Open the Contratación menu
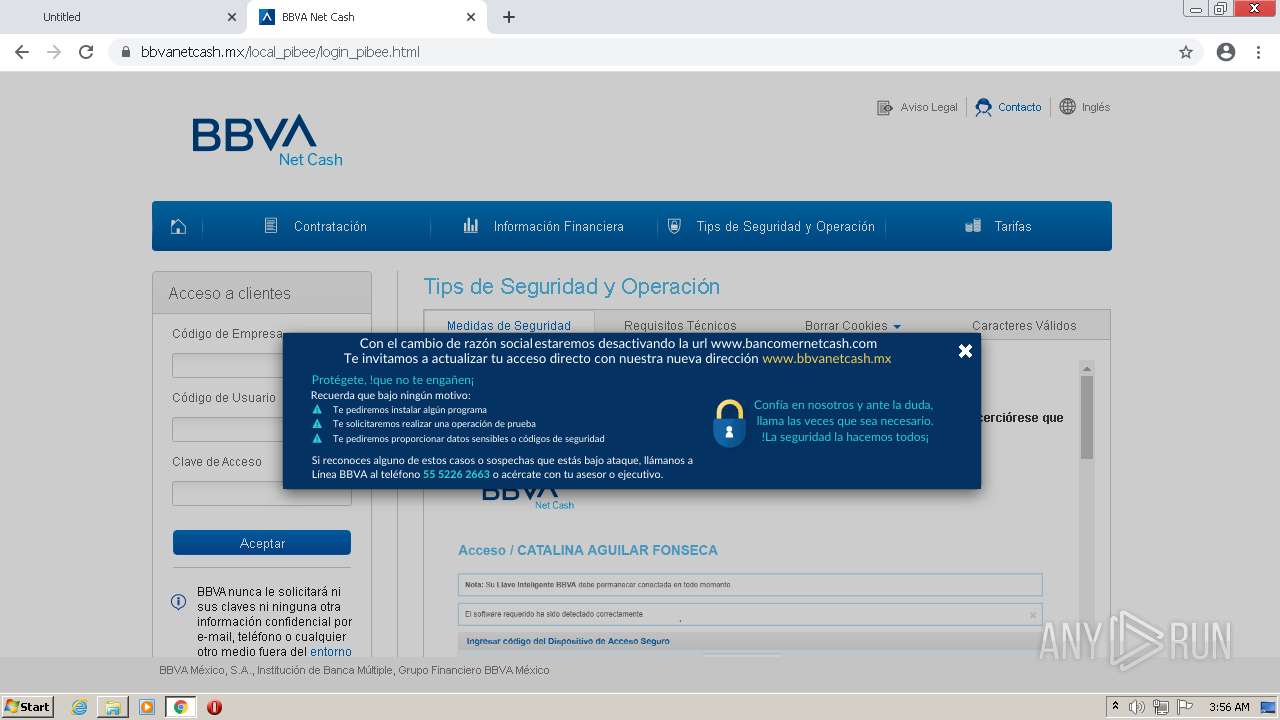This screenshot has height=720, width=1280. point(330,227)
